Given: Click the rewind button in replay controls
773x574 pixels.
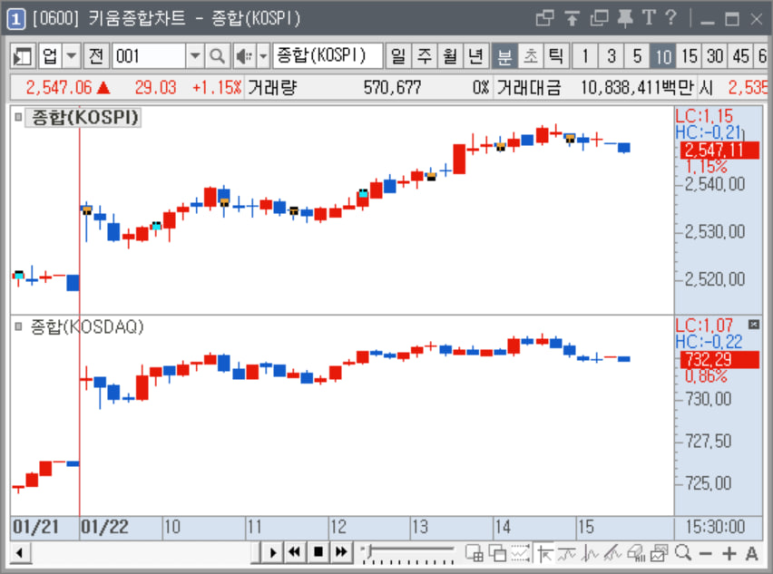Looking at the screenshot, I should (294, 552).
